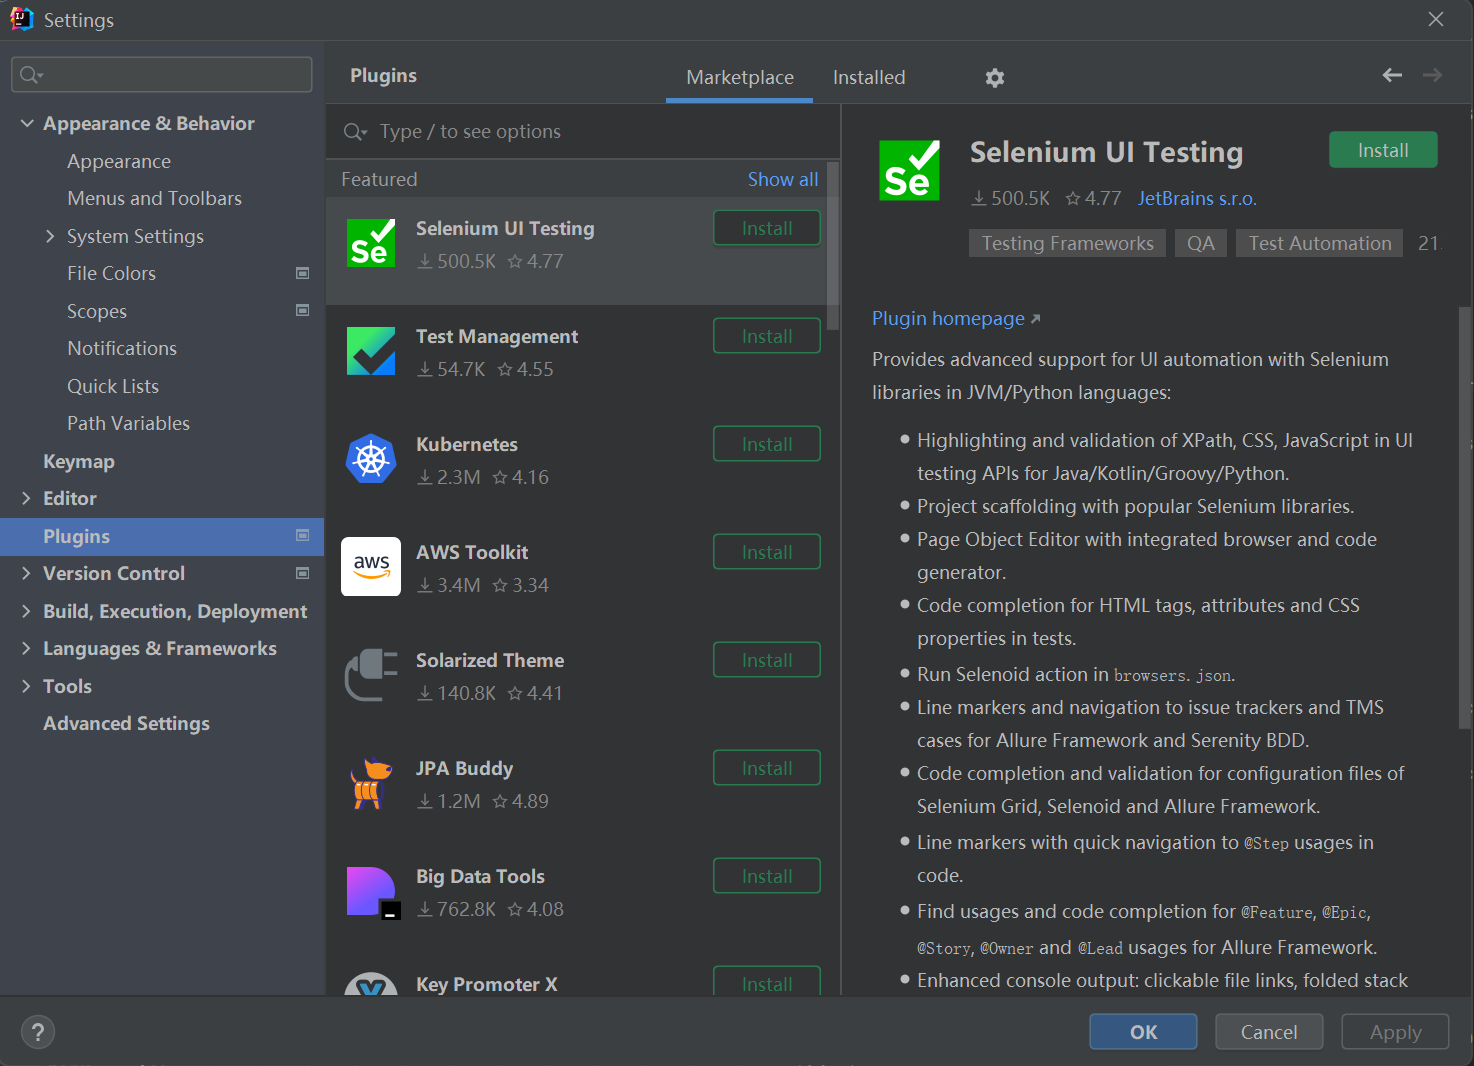Screen dimensions: 1474x1066
Task: Click the large Selenium logo in details
Action: [909, 171]
